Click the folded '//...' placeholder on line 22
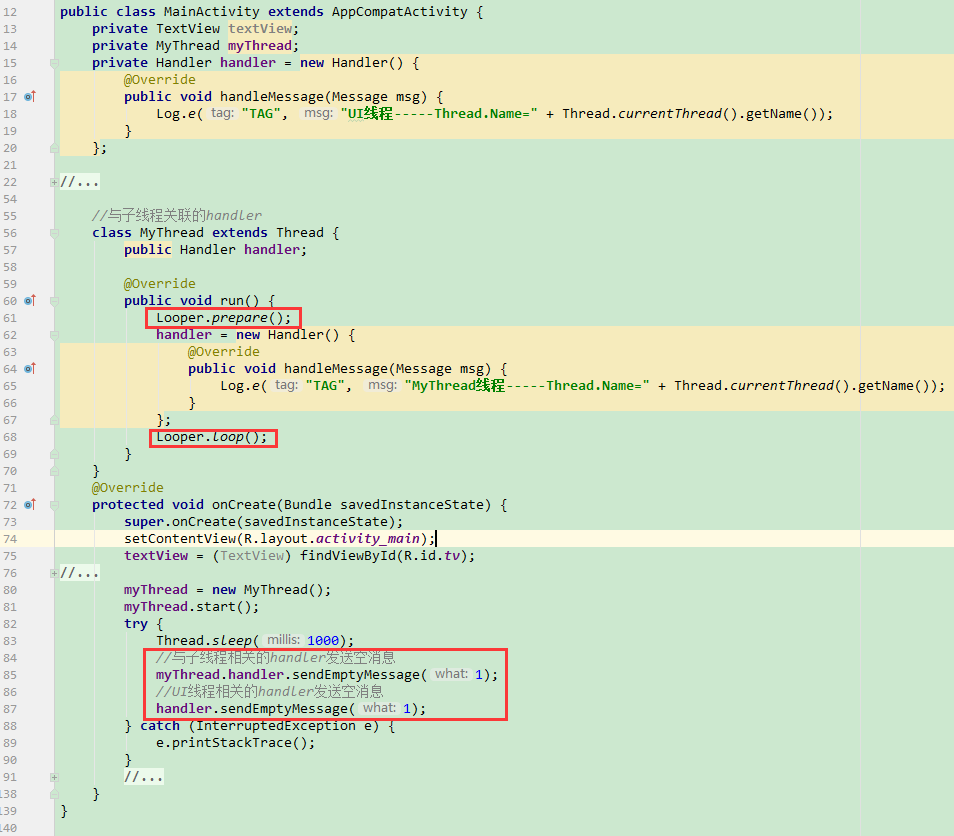 click(x=80, y=182)
